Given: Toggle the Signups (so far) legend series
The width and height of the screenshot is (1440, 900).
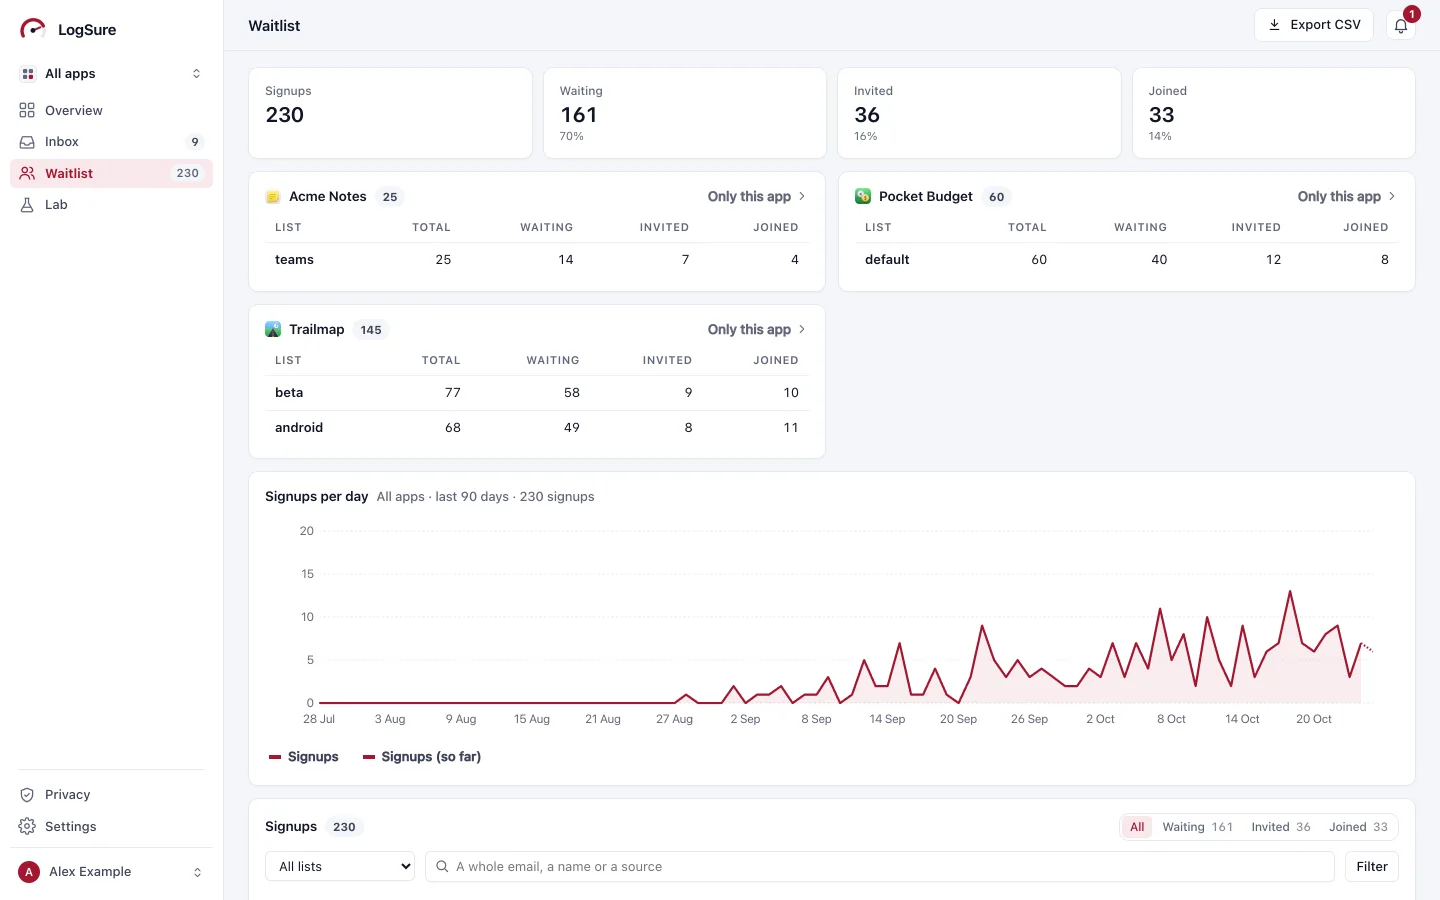Looking at the screenshot, I should (x=422, y=757).
